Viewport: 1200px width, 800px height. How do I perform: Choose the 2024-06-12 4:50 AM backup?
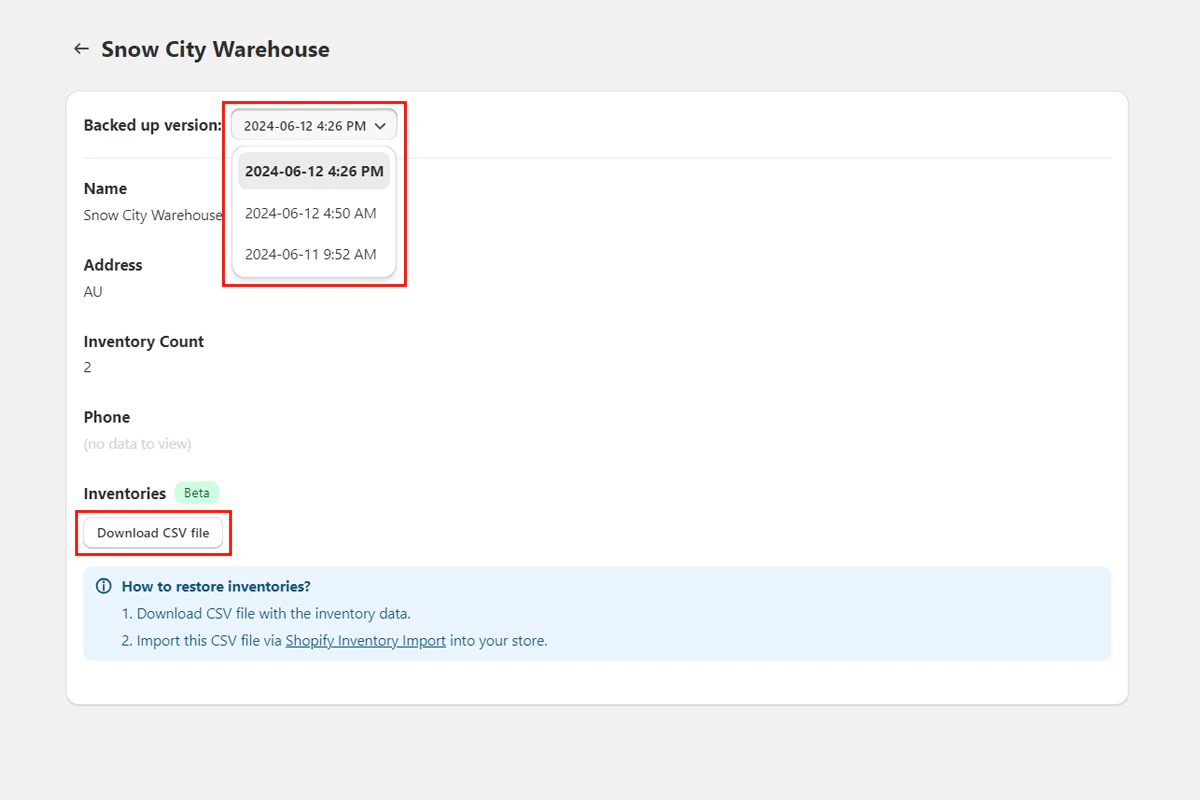tap(311, 212)
